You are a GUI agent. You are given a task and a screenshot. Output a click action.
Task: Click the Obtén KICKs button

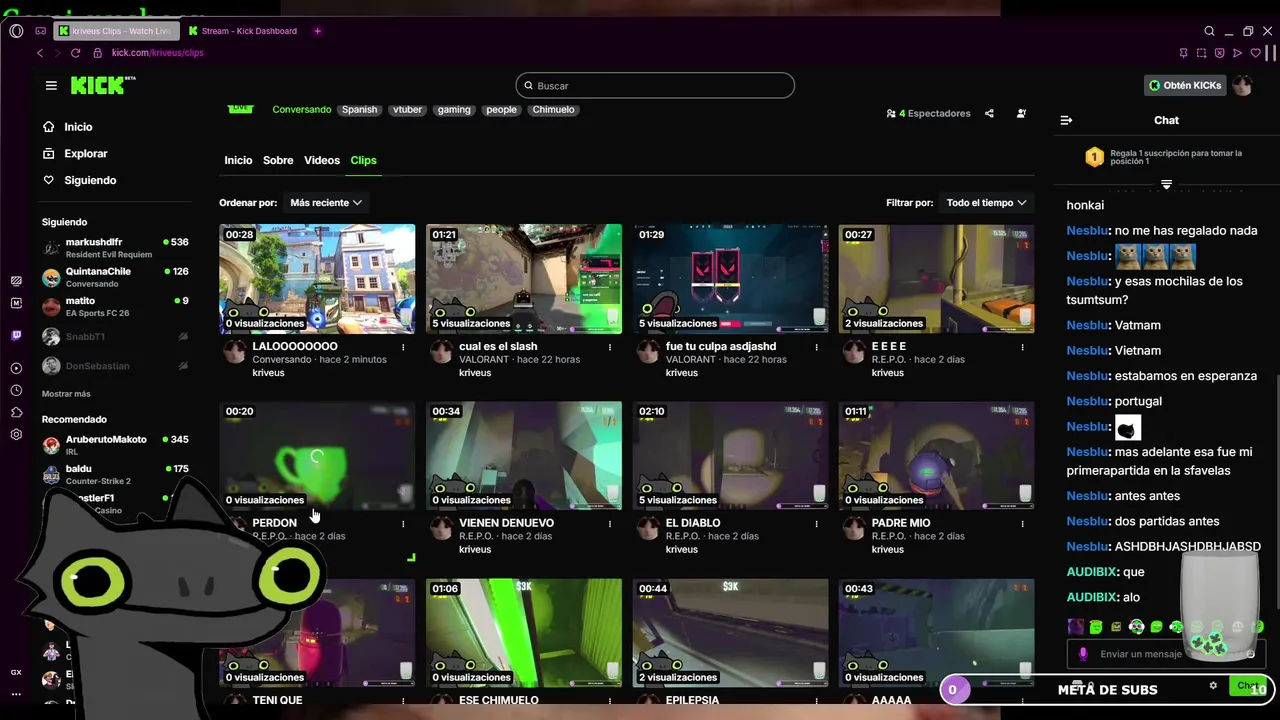coord(1185,86)
